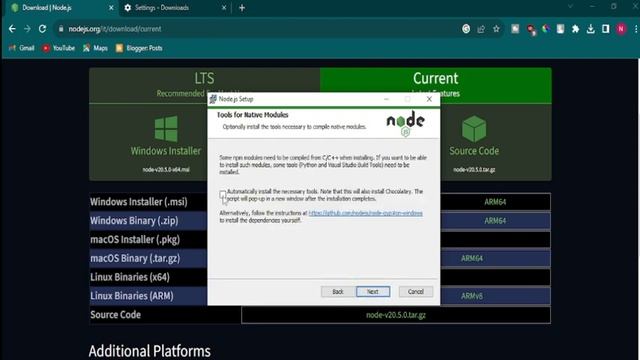The width and height of the screenshot is (640, 360).
Task: Close the Settings - Downloads tab
Action: tap(224, 8)
